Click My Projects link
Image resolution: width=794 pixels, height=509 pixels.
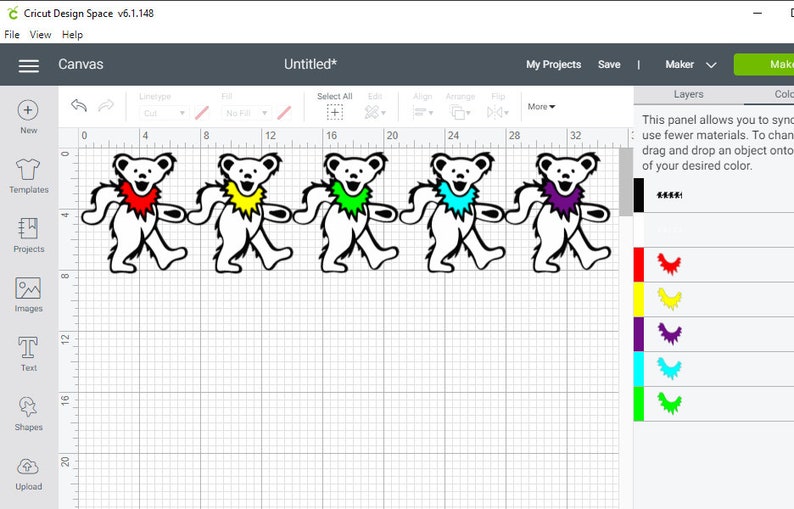tap(553, 64)
